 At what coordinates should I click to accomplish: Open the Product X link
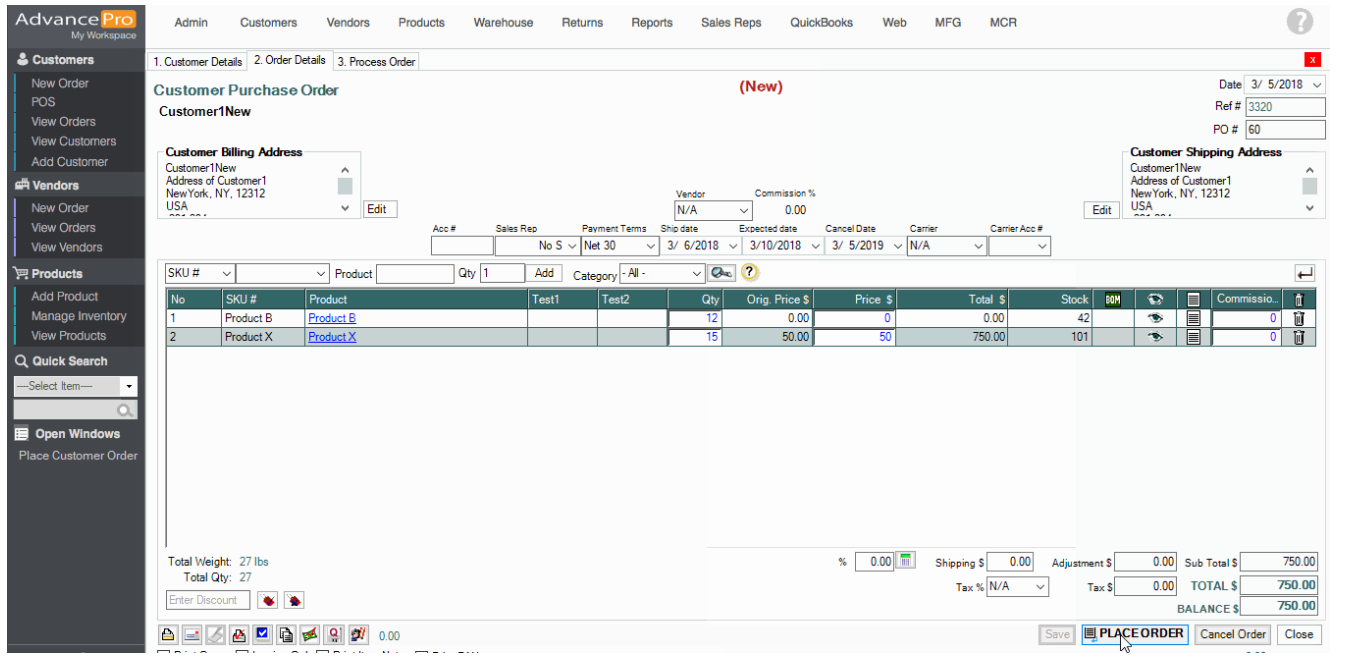(332, 337)
